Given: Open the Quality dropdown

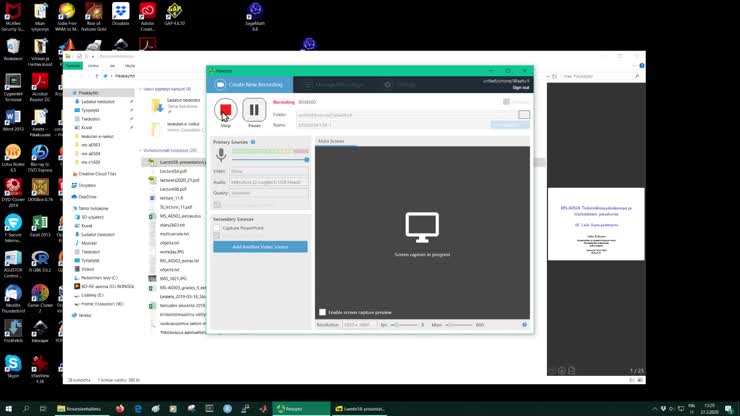Looking at the screenshot, I should coord(269,193).
